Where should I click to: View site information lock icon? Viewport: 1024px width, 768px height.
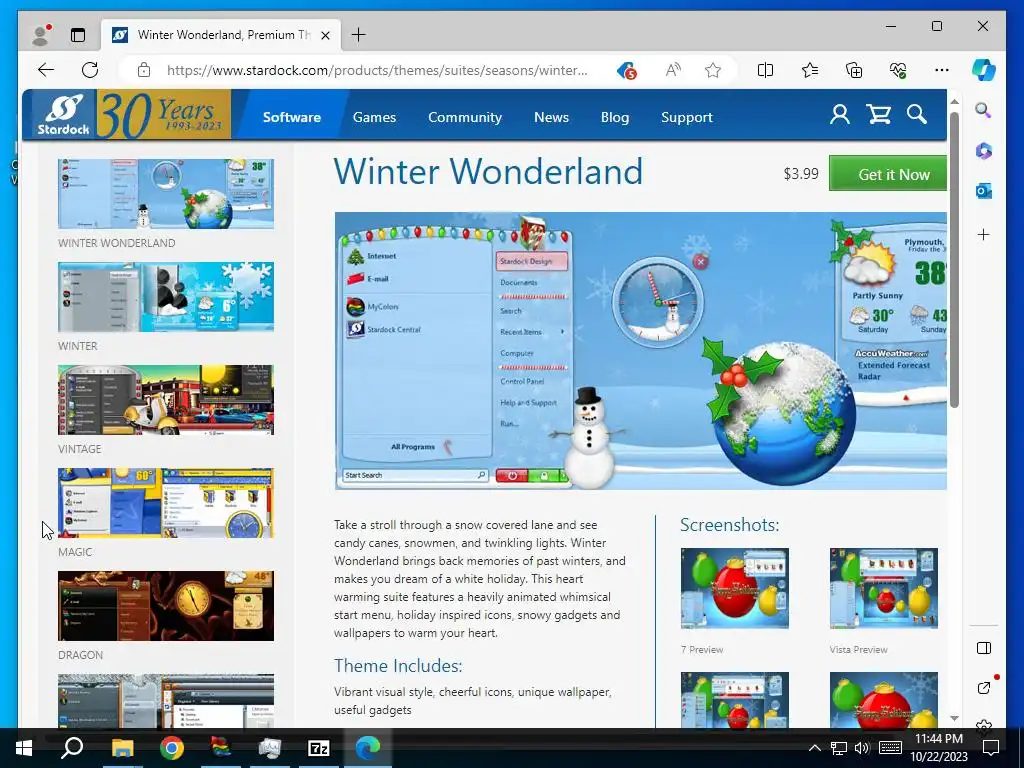point(144,70)
